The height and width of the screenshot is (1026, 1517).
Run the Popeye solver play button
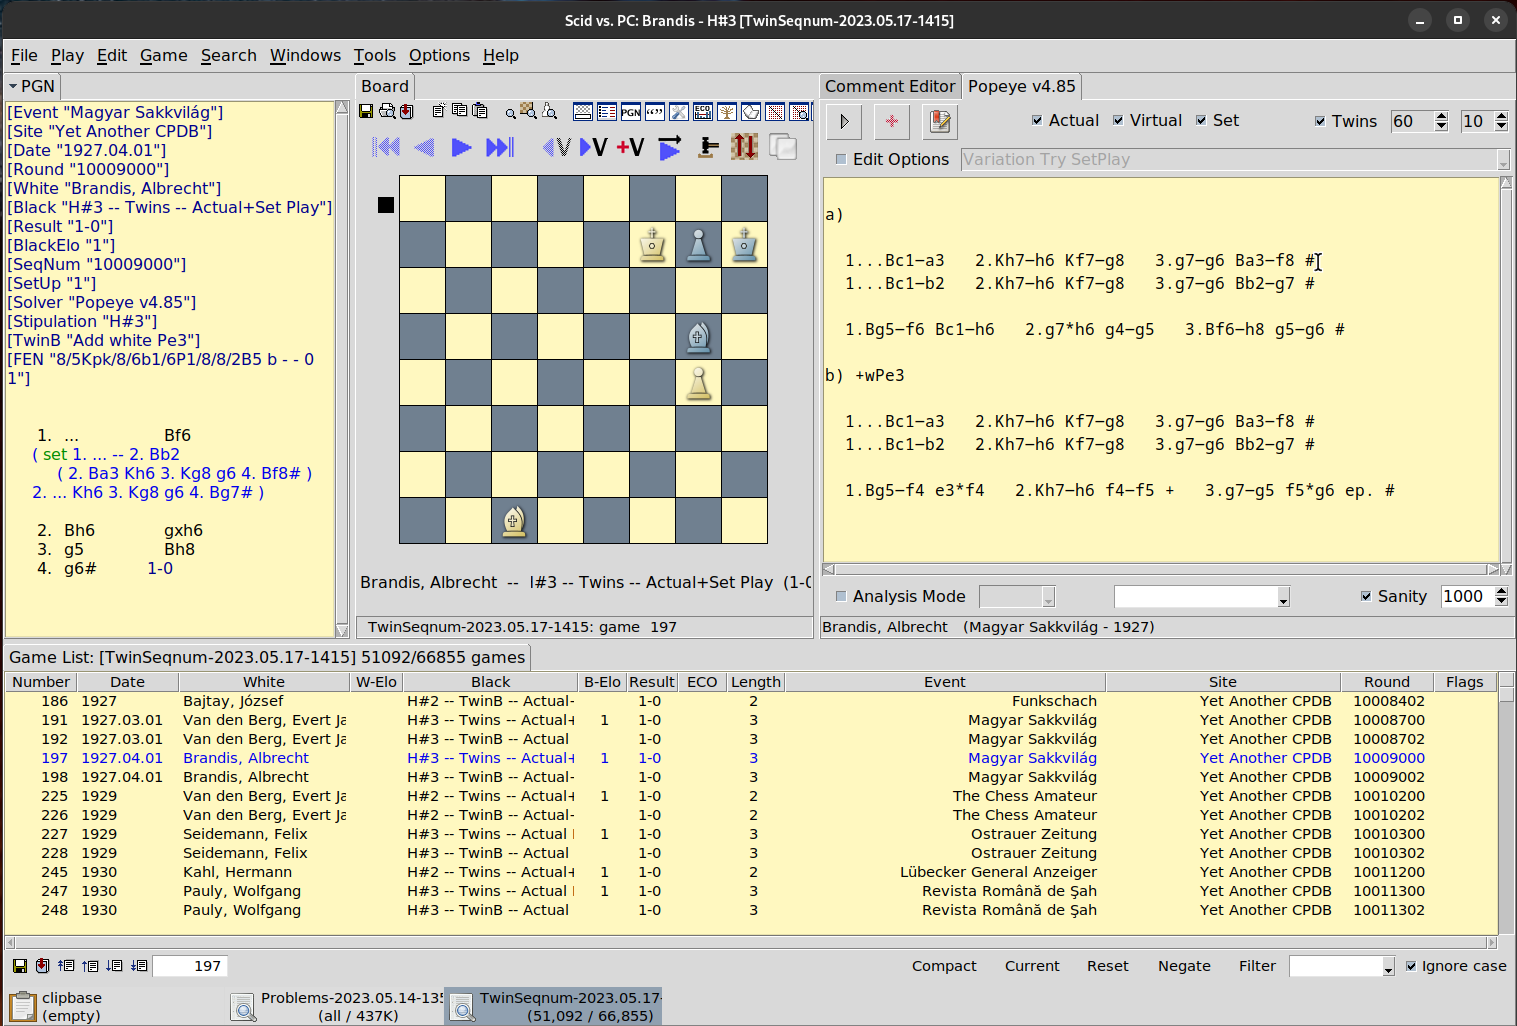coord(844,121)
